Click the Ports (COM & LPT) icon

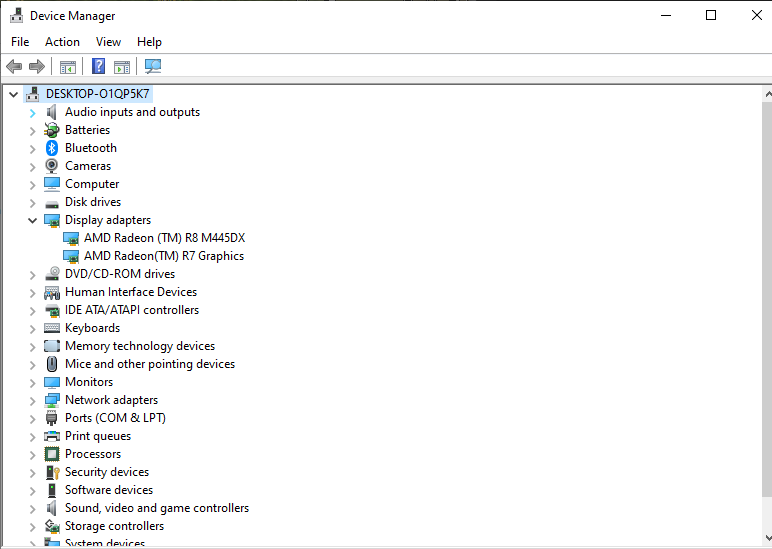click(x=52, y=419)
